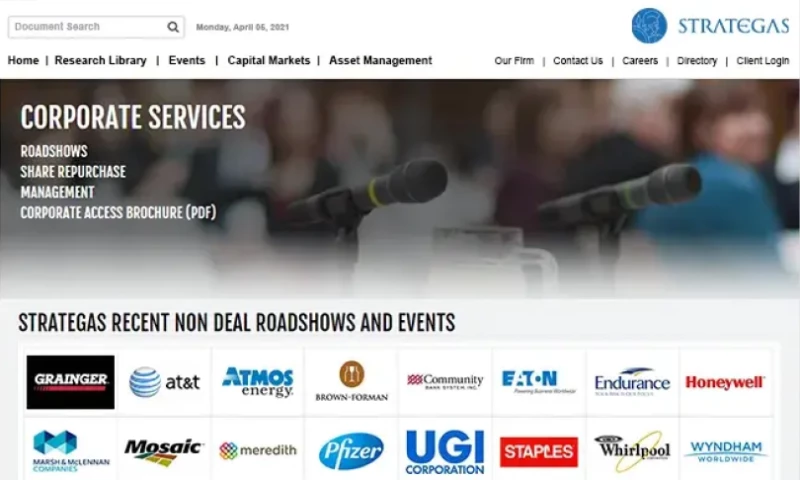The width and height of the screenshot is (800, 480).
Task: Visit the Careers page link
Action: (640, 61)
